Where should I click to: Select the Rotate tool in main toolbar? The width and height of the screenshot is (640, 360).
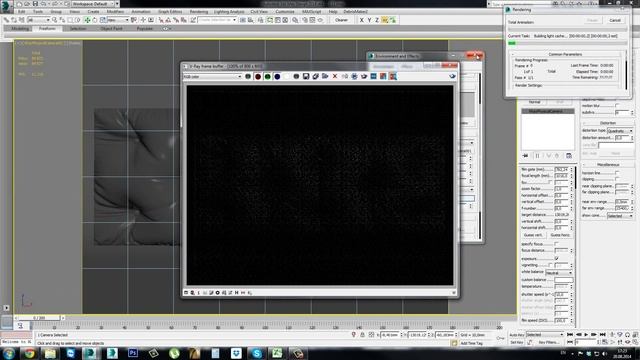point(95,20)
